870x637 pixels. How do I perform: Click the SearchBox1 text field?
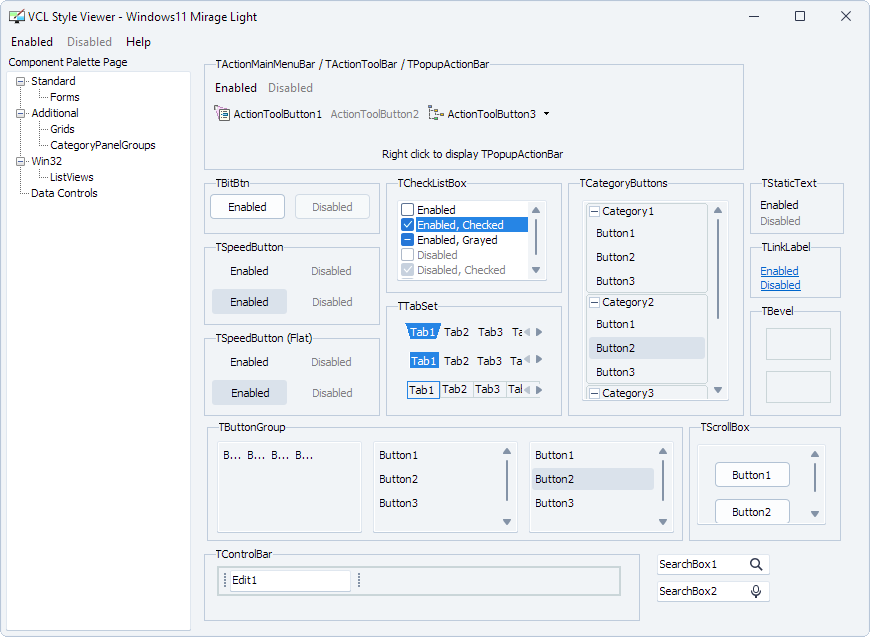pyautogui.click(x=702, y=564)
